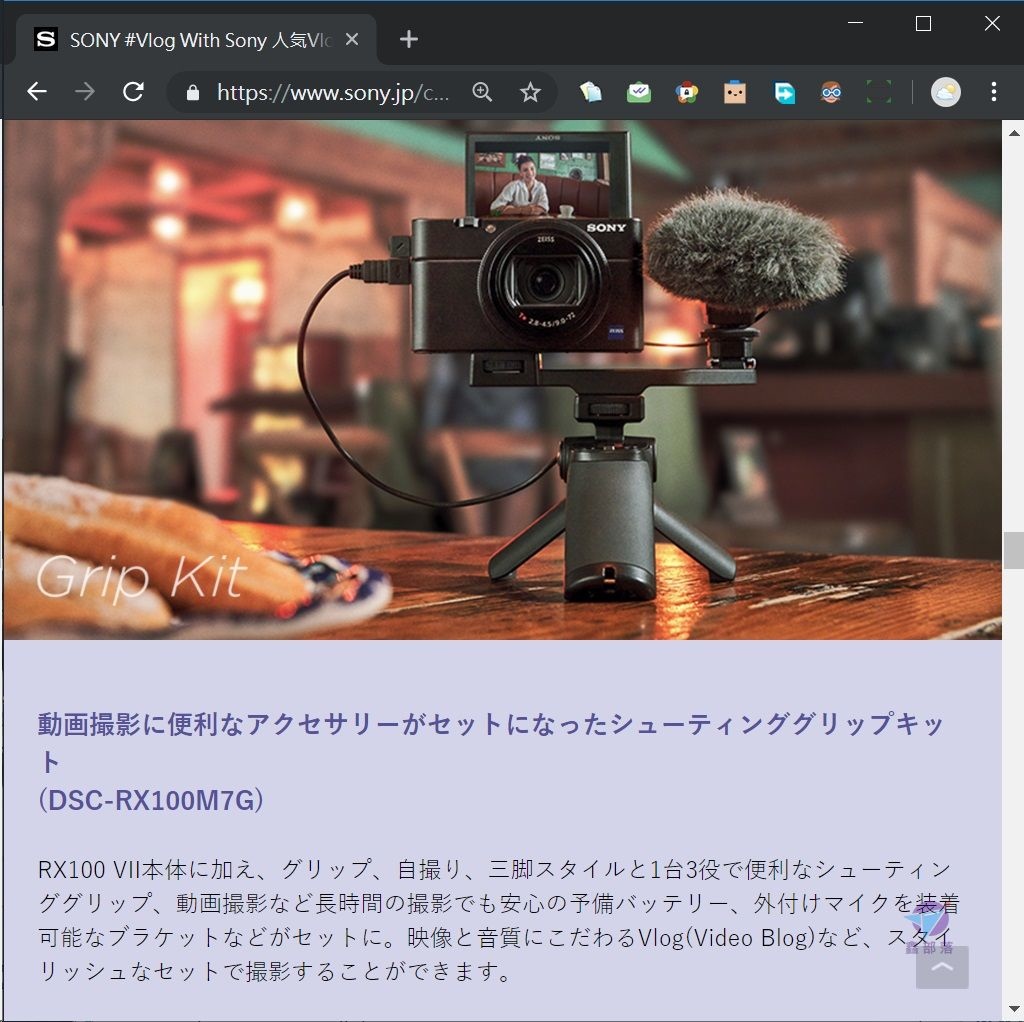This screenshot has width=1024, height=1022.
Task: Click the back-to-top arrow button
Action: (942, 967)
